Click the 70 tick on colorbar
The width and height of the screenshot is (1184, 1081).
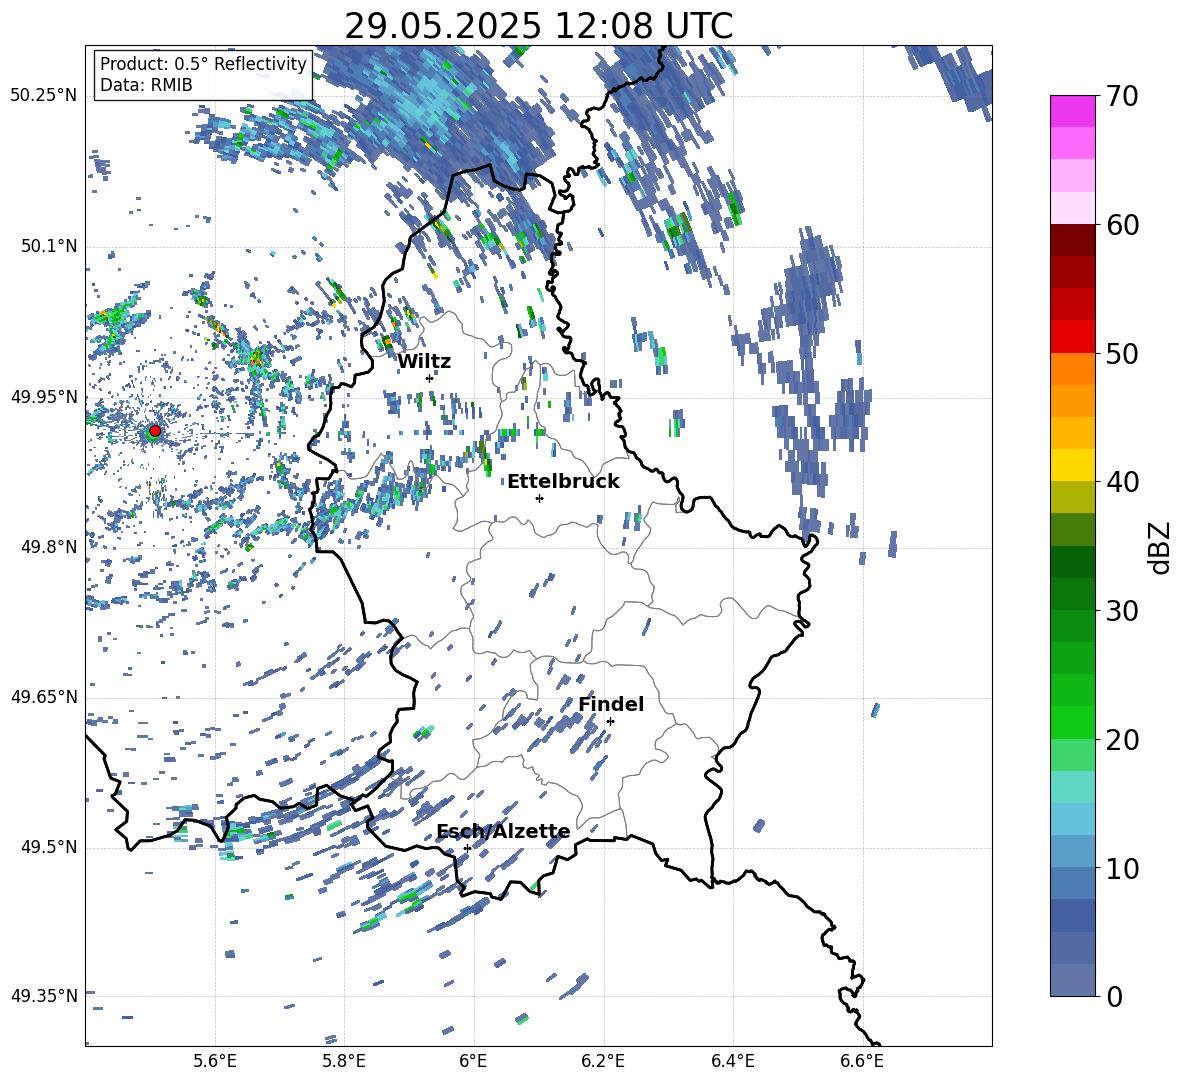[x=1121, y=96]
